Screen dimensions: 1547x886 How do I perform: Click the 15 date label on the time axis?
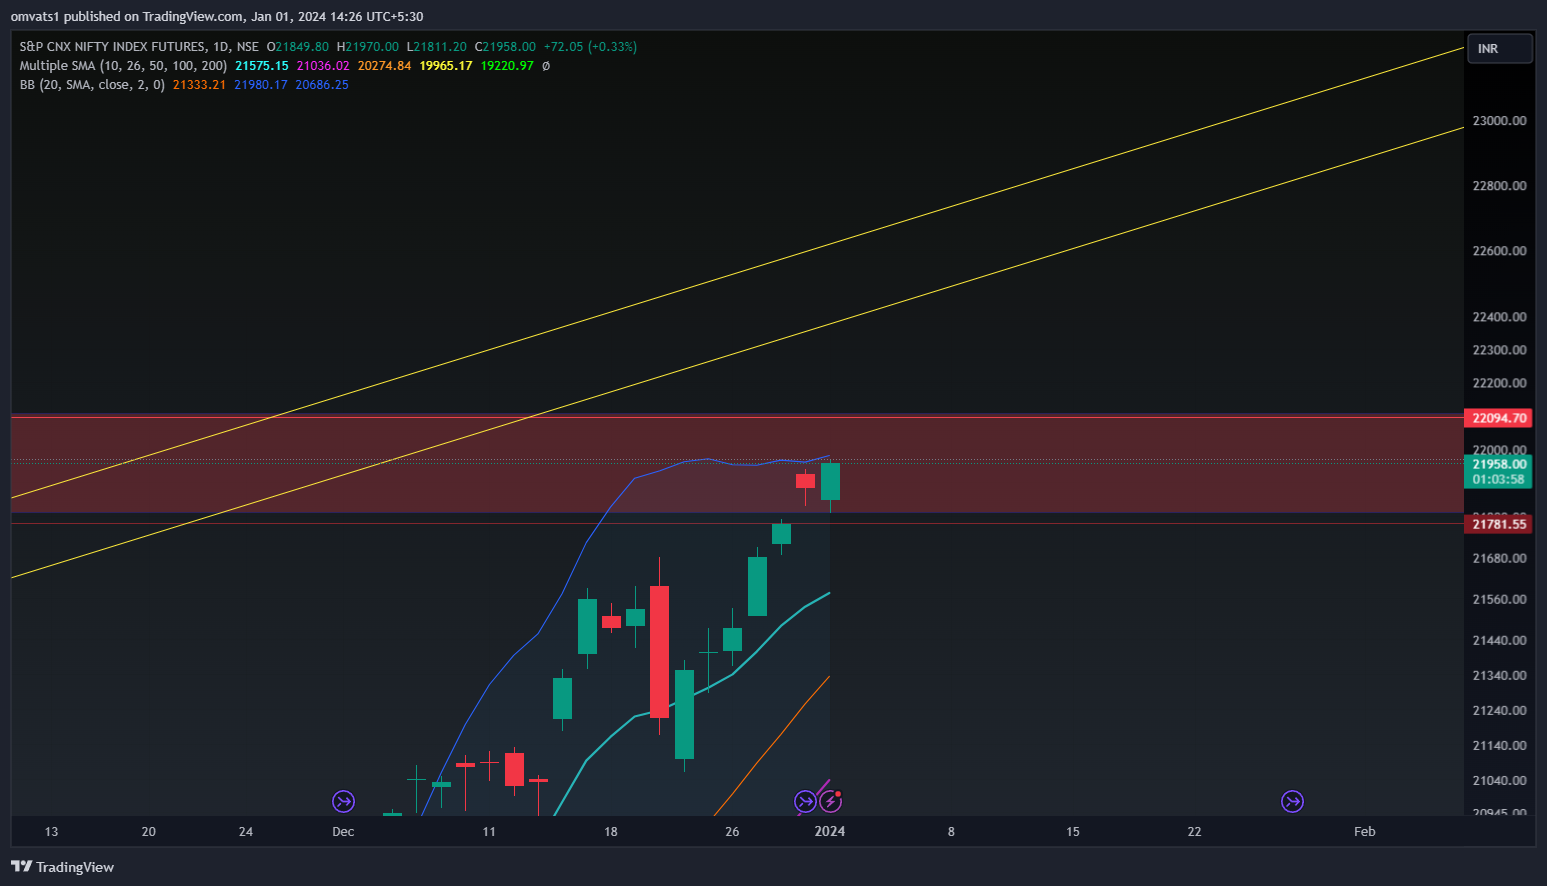pyautogui.click(x=1073, y=831)
